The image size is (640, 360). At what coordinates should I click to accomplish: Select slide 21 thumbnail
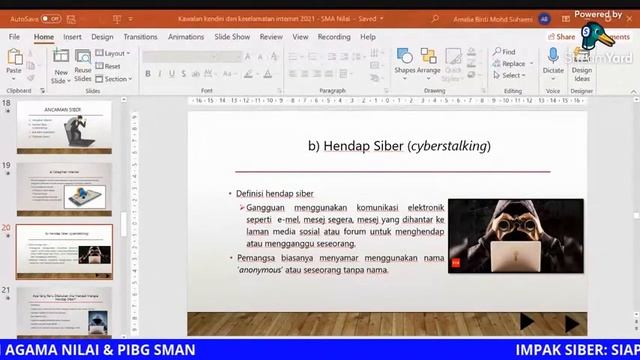(64, 313)
